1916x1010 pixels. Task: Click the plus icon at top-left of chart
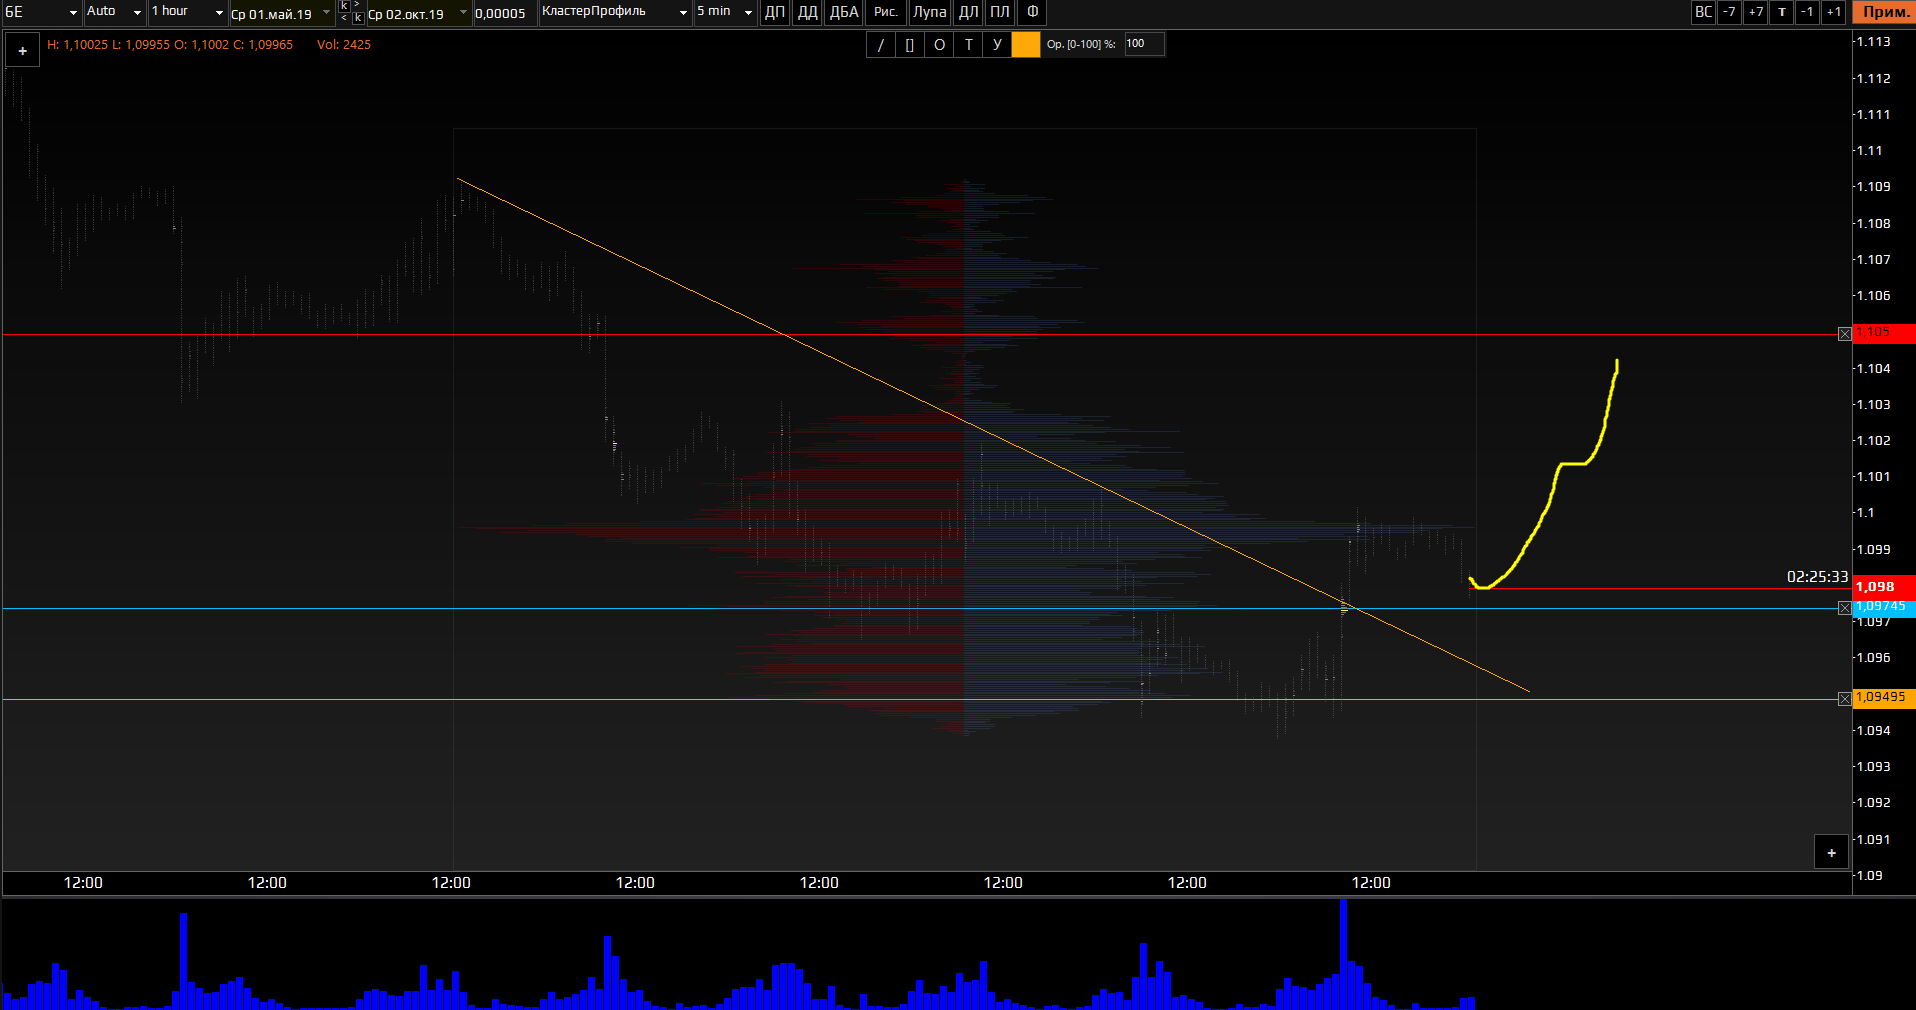click(x=22, y=51)
